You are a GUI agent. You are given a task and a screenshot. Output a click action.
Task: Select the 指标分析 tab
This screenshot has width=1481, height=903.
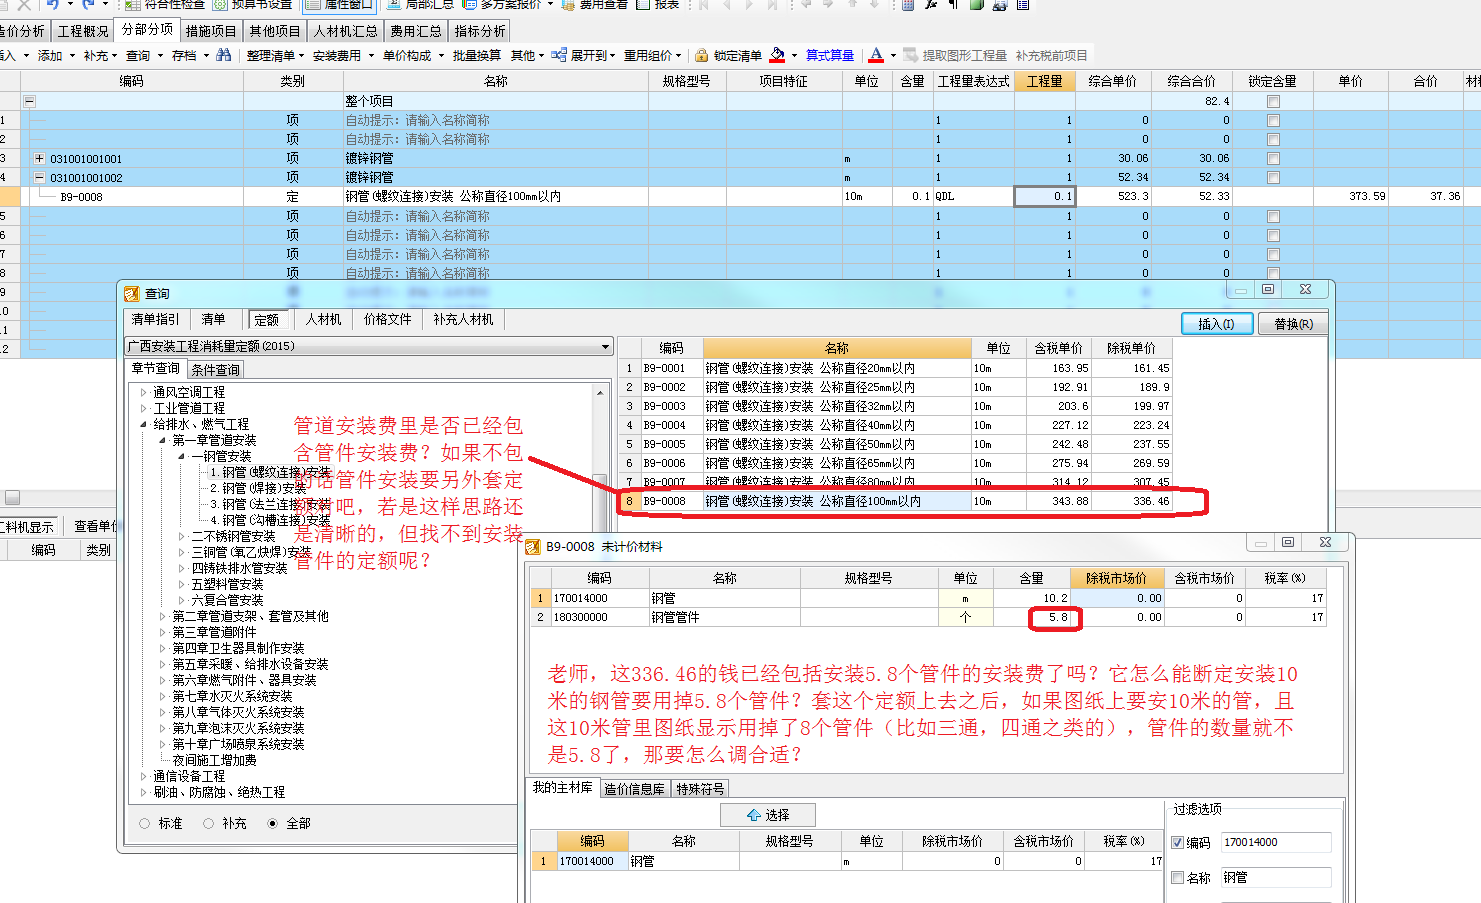[480, 31]
